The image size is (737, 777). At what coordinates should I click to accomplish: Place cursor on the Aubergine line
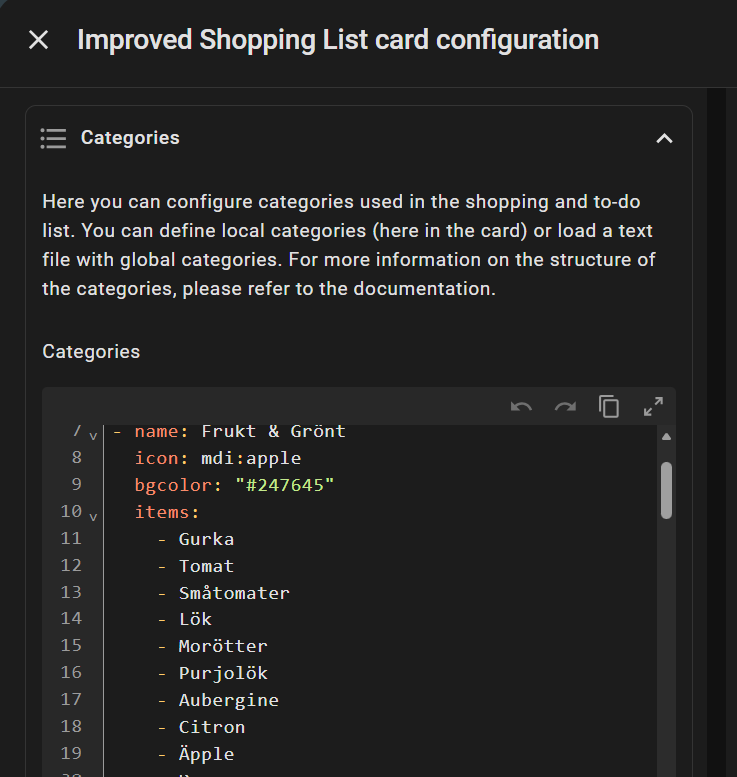(228, 700)
